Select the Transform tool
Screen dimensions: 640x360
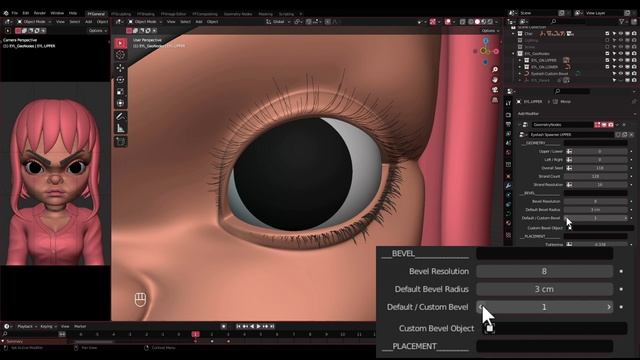120,103
